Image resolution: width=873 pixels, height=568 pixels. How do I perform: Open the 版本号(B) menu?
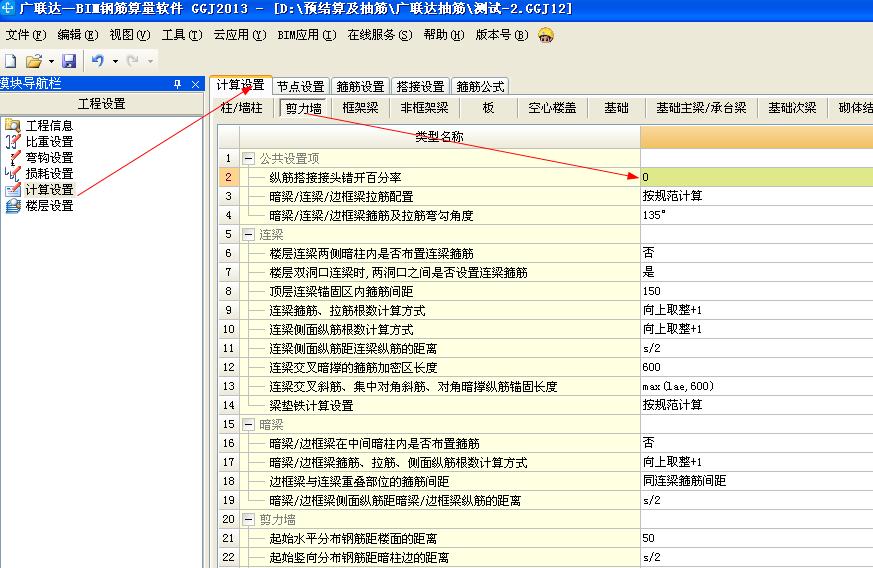(502, 35)
